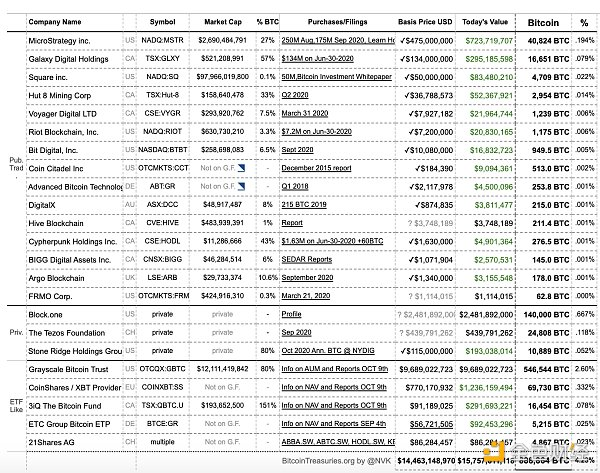
Task: Open Cypherpunk '$1.63M on Jun-30-2020 +60BTC' link
Action: click(332, 241)
